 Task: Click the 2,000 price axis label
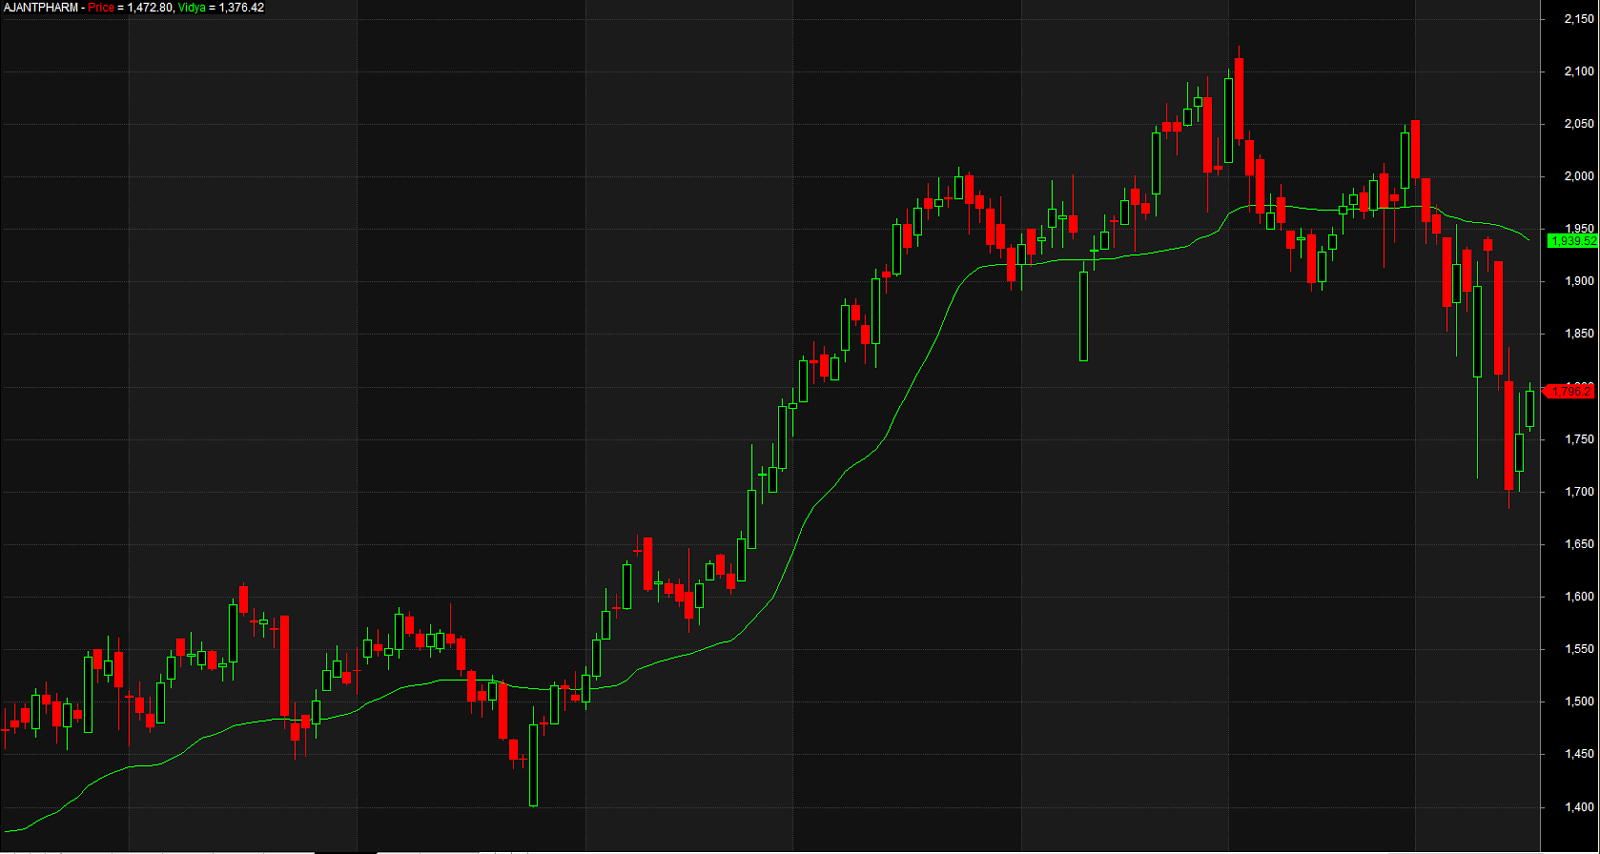[1579, 177]
